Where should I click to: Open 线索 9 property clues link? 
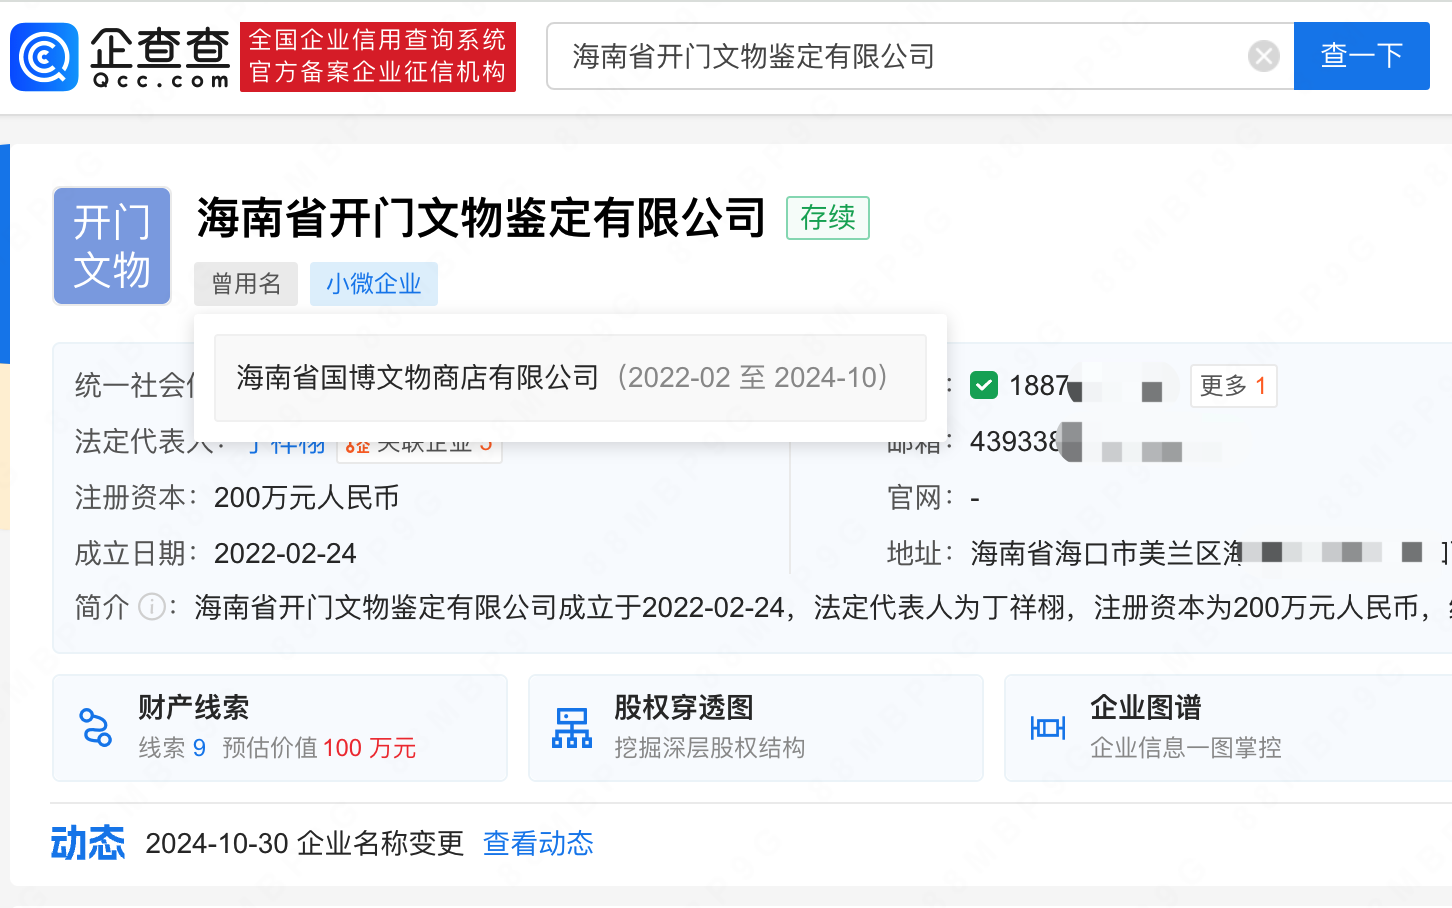point(172,748)
